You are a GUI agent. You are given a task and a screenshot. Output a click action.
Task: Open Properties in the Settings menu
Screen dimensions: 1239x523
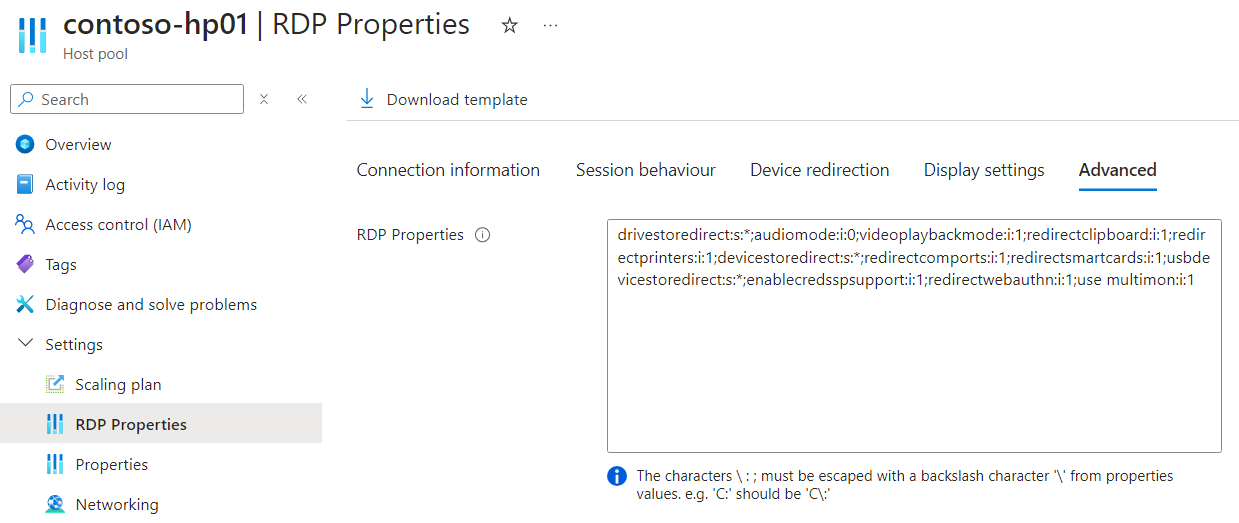point(111,464)
